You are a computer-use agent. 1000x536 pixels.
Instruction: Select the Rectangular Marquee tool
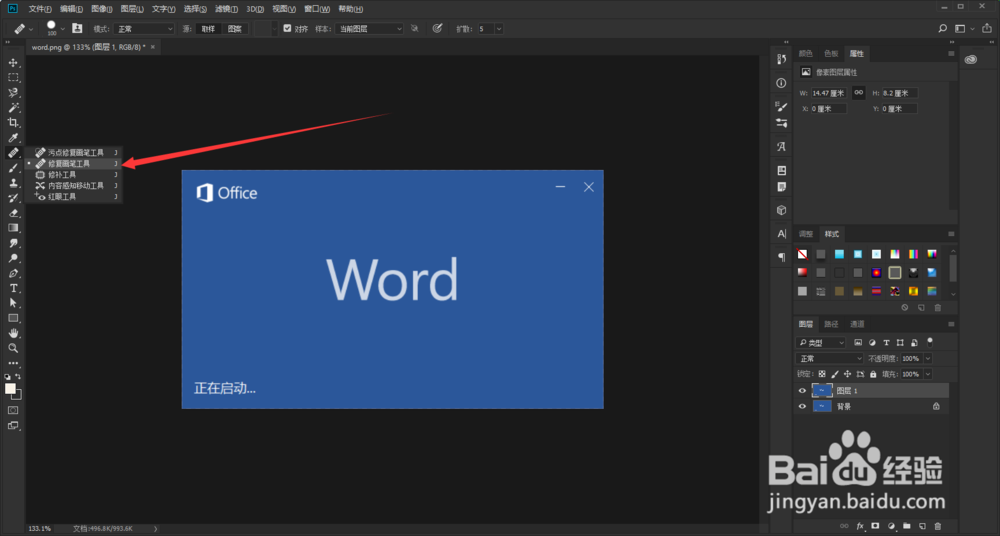click(13, 77)
